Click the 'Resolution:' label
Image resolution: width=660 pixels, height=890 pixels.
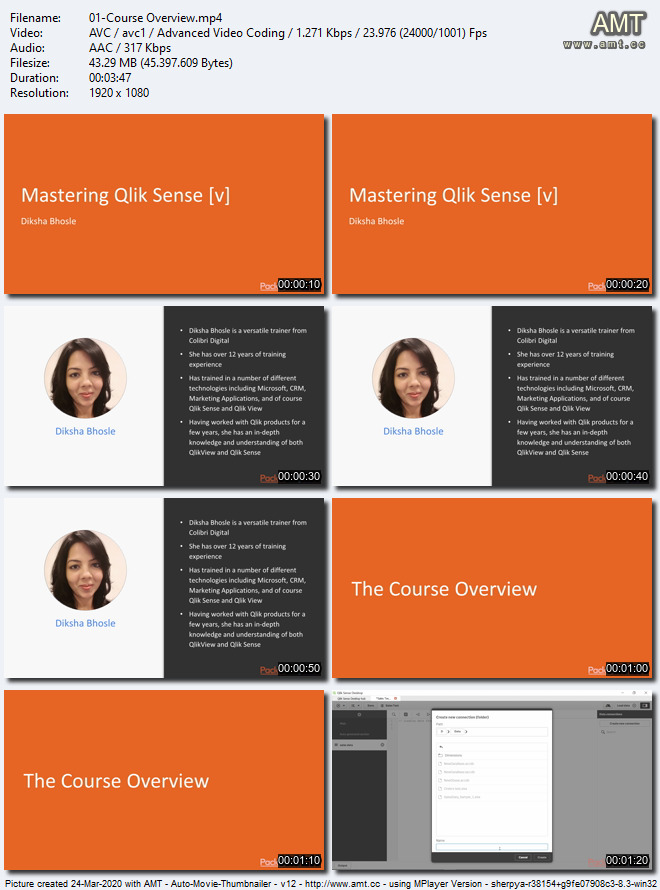(39, 93)
